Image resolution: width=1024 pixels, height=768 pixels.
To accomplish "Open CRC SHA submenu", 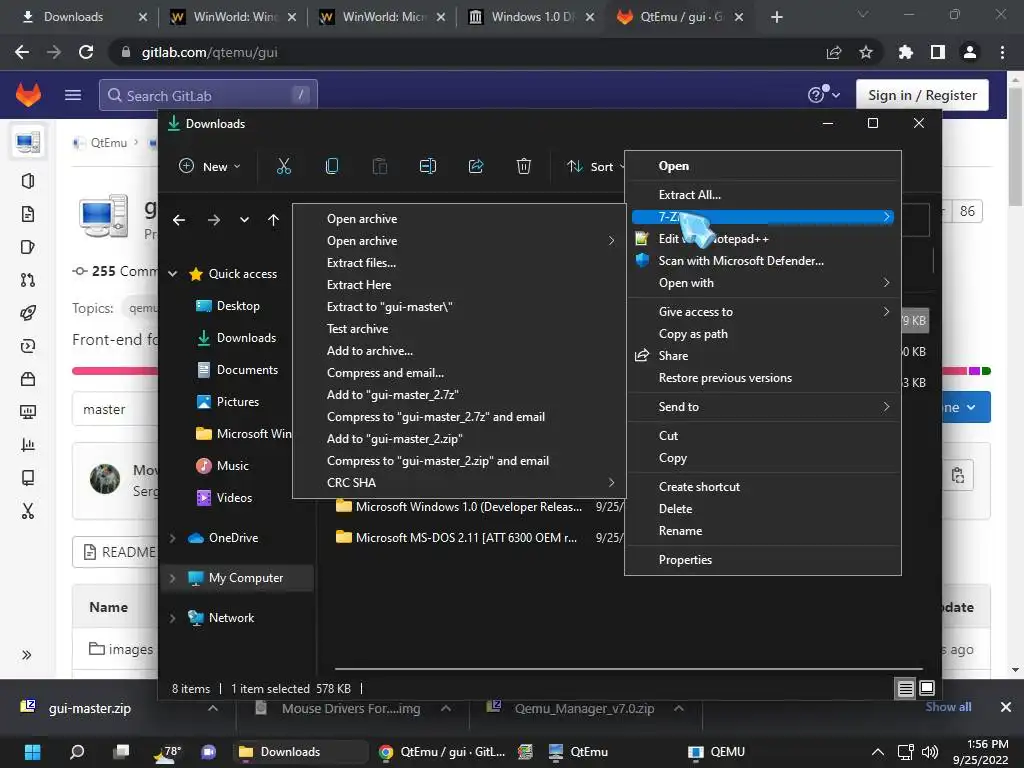I will [459, 483].
